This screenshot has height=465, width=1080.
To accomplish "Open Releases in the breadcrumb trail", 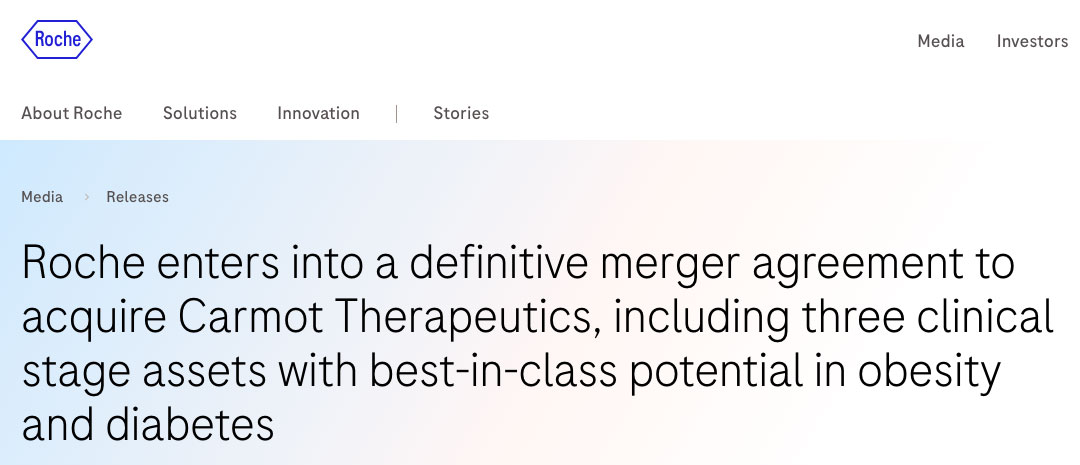I will click(138, 197).
